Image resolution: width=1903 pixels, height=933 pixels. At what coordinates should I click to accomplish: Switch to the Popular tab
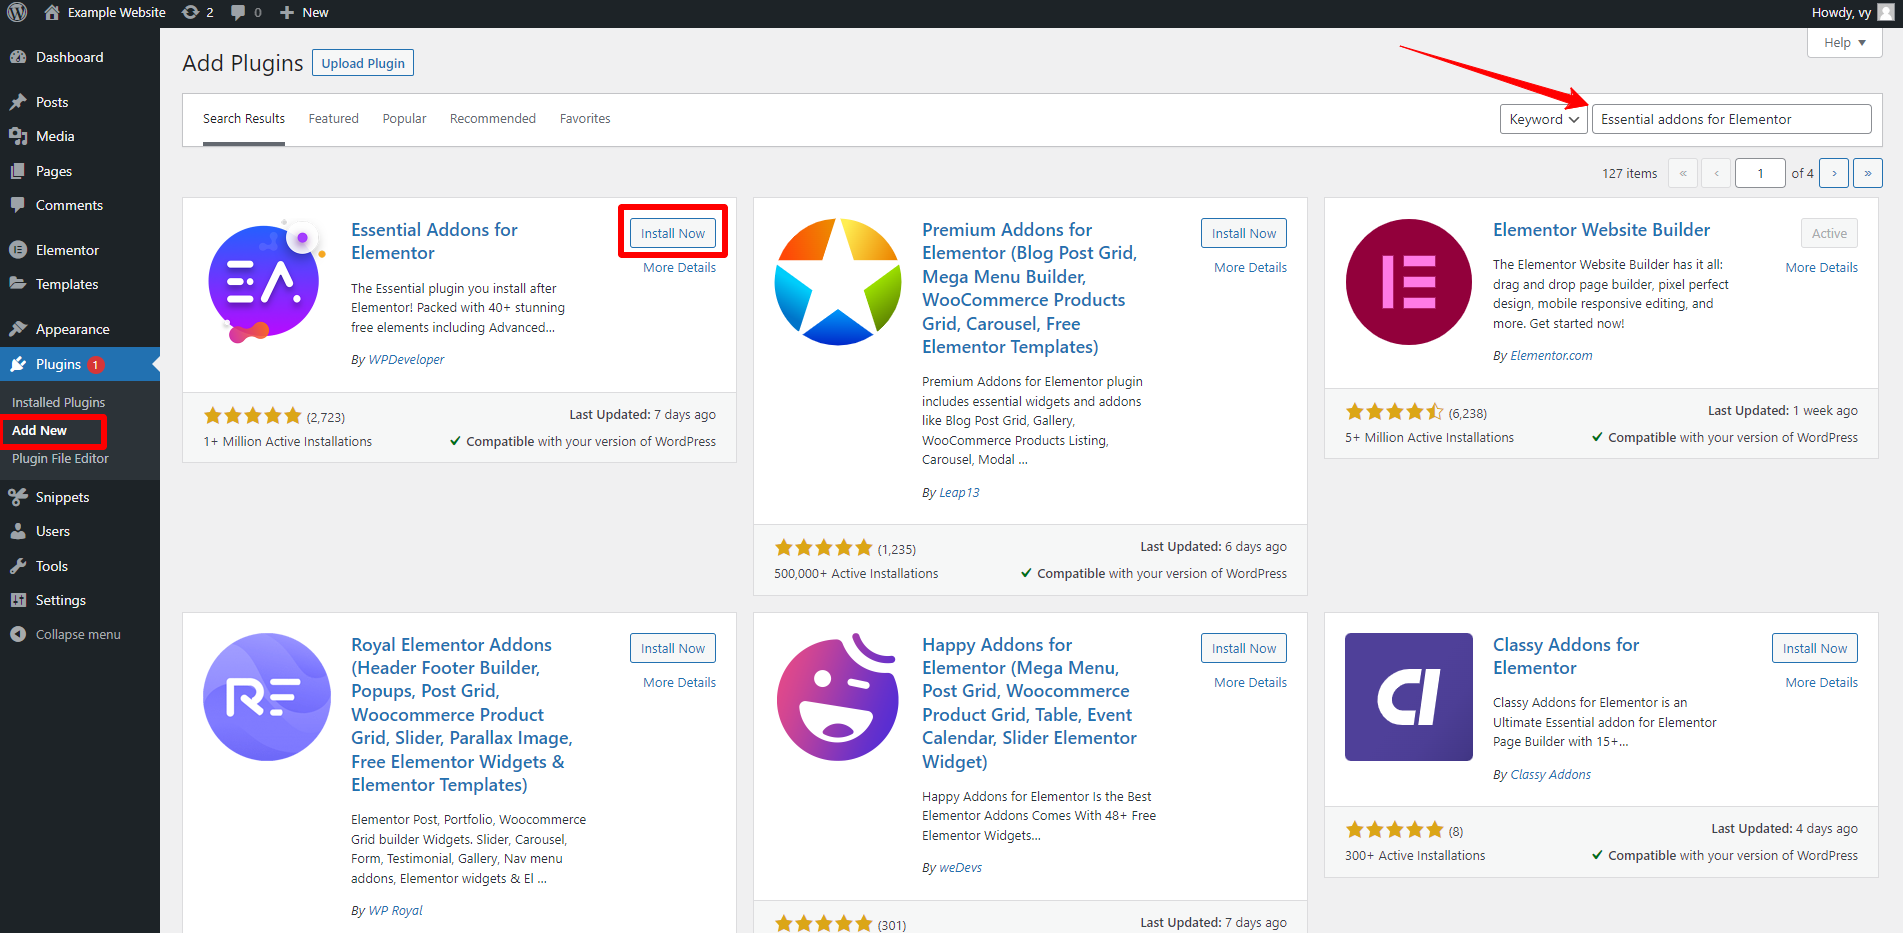(x=404, y=118)
